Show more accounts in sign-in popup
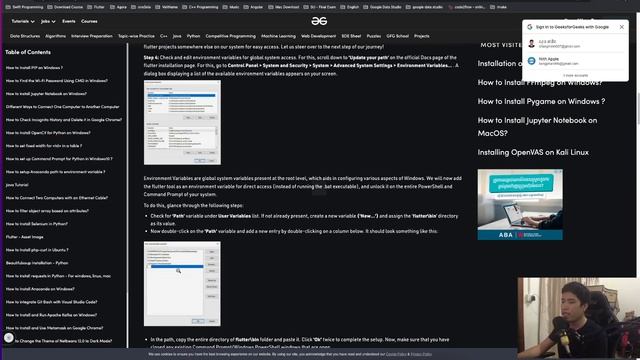 point(576,76)
